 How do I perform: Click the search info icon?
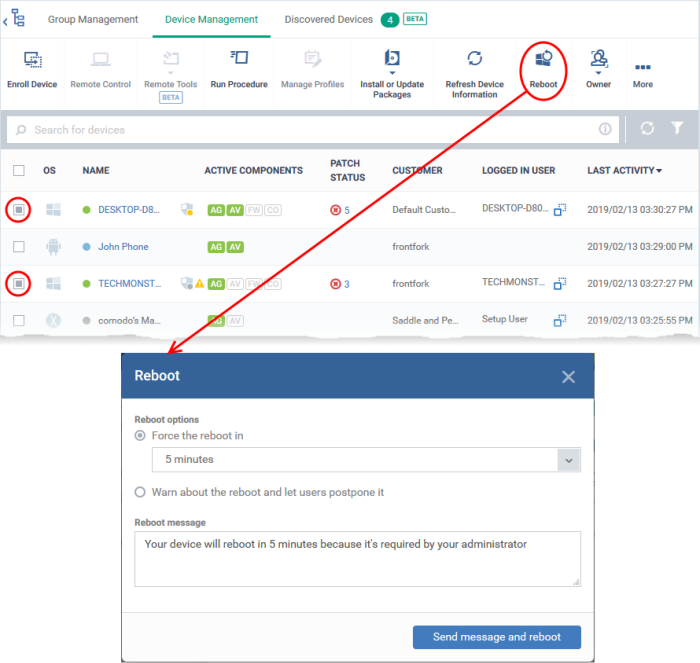click(x=605, y=129)
